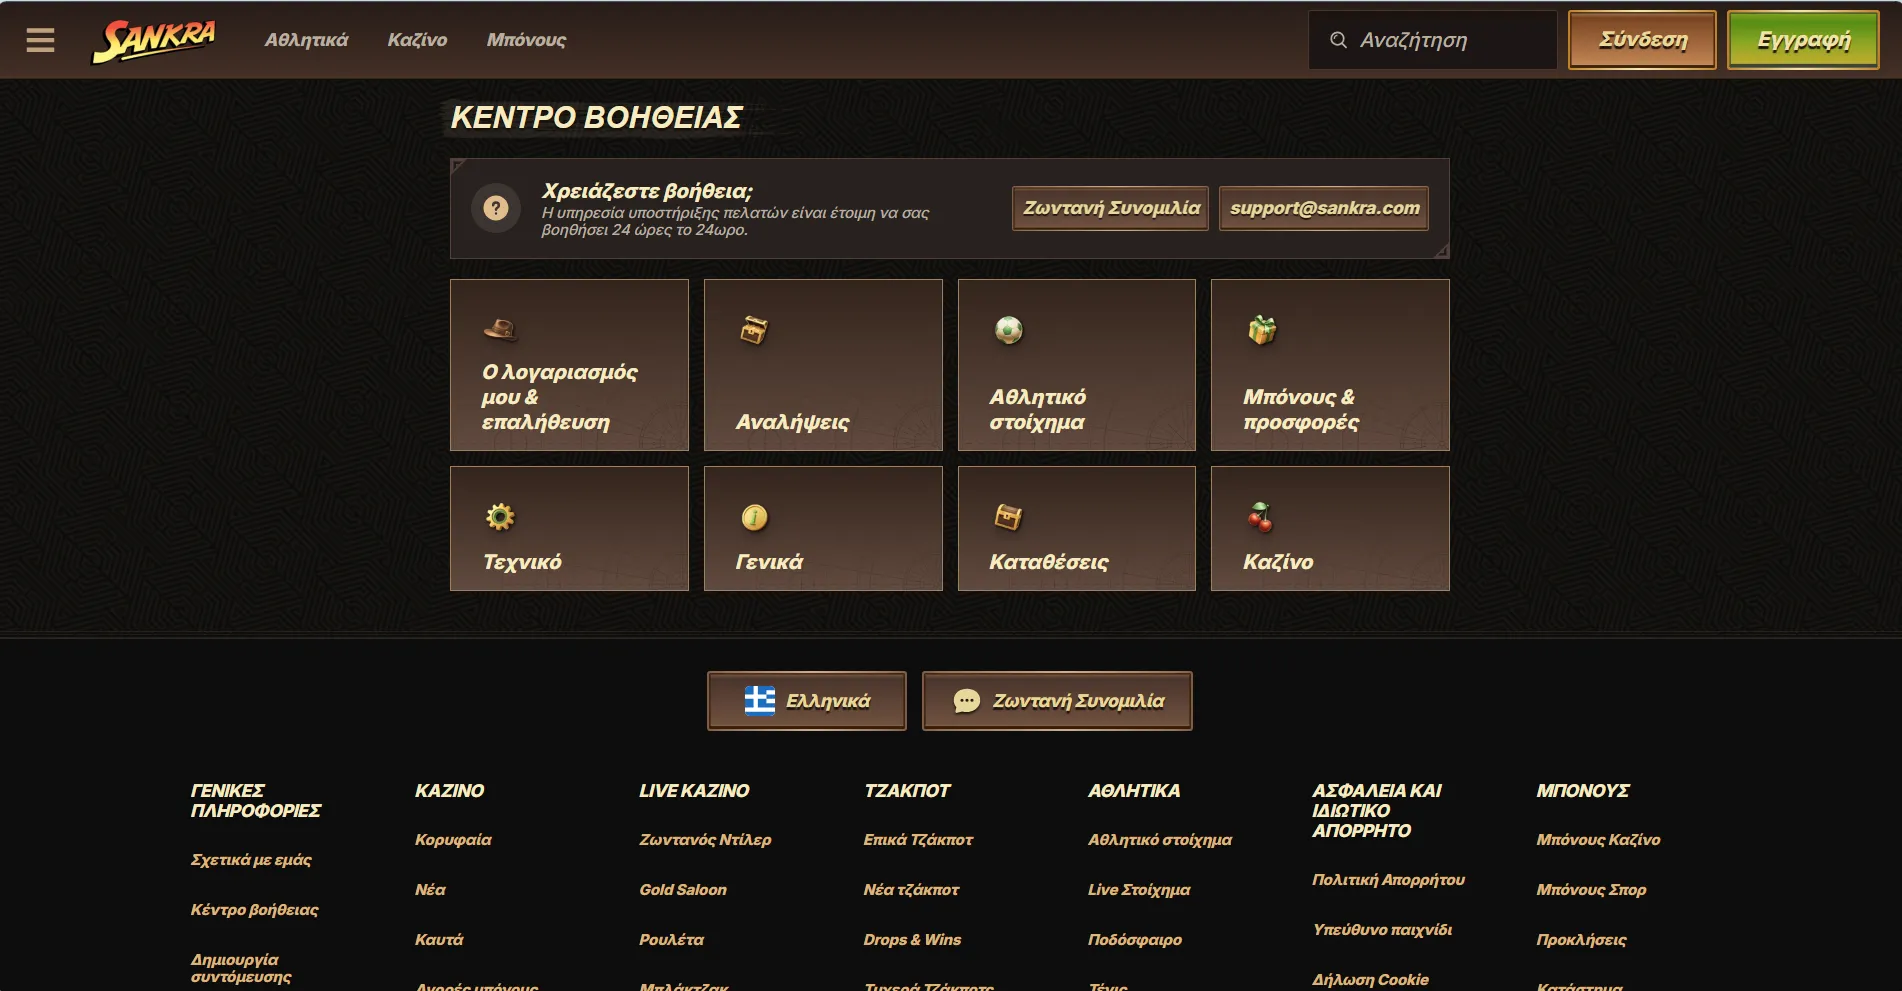Click the Σχετικά με εμάς footer link

coord(251,860)
